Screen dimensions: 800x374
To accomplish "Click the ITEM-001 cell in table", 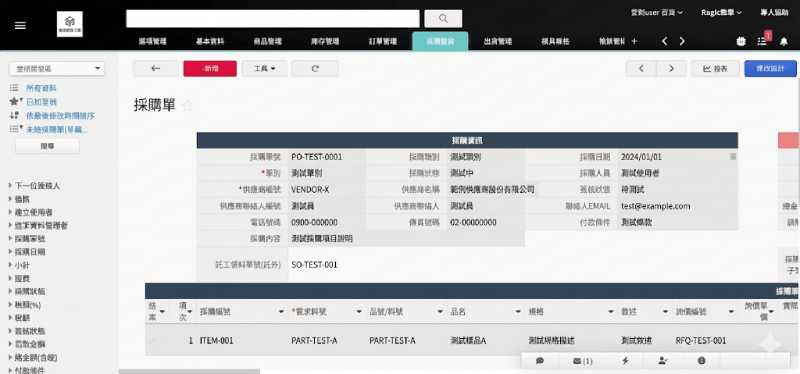I will [x=216, y=340].
